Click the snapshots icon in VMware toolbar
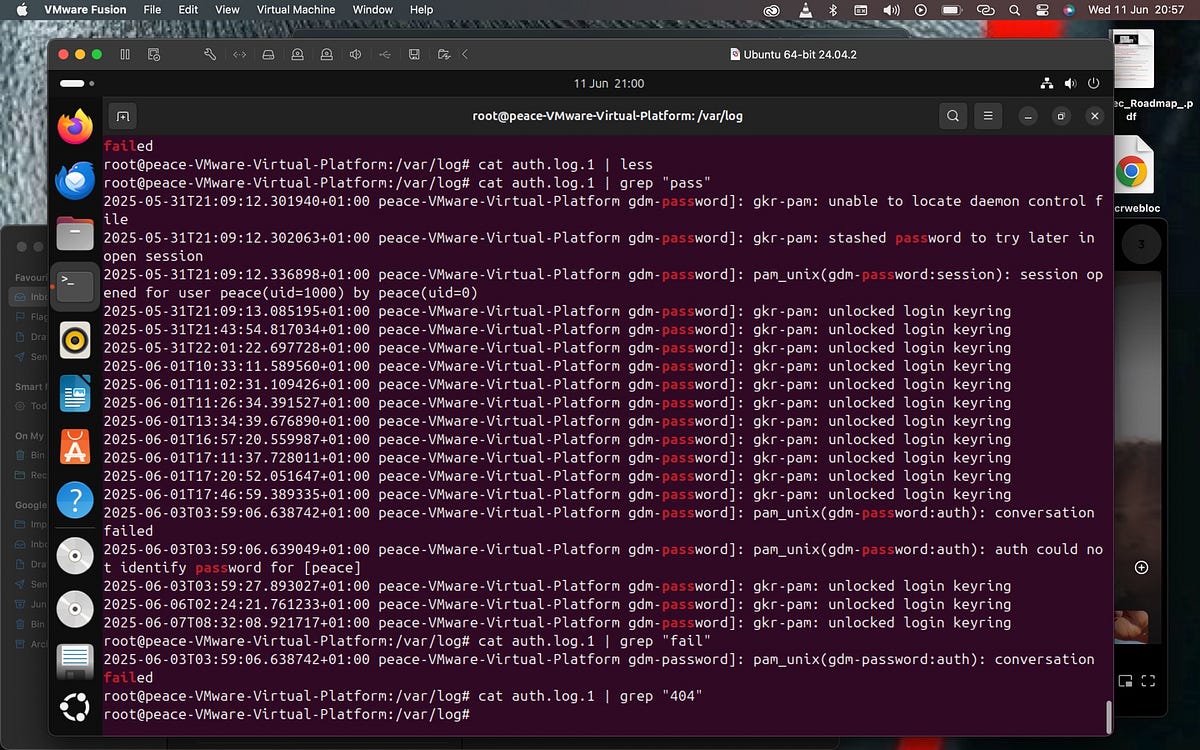Viewport: 1200px width, 750px height. (x=154, y=55)
